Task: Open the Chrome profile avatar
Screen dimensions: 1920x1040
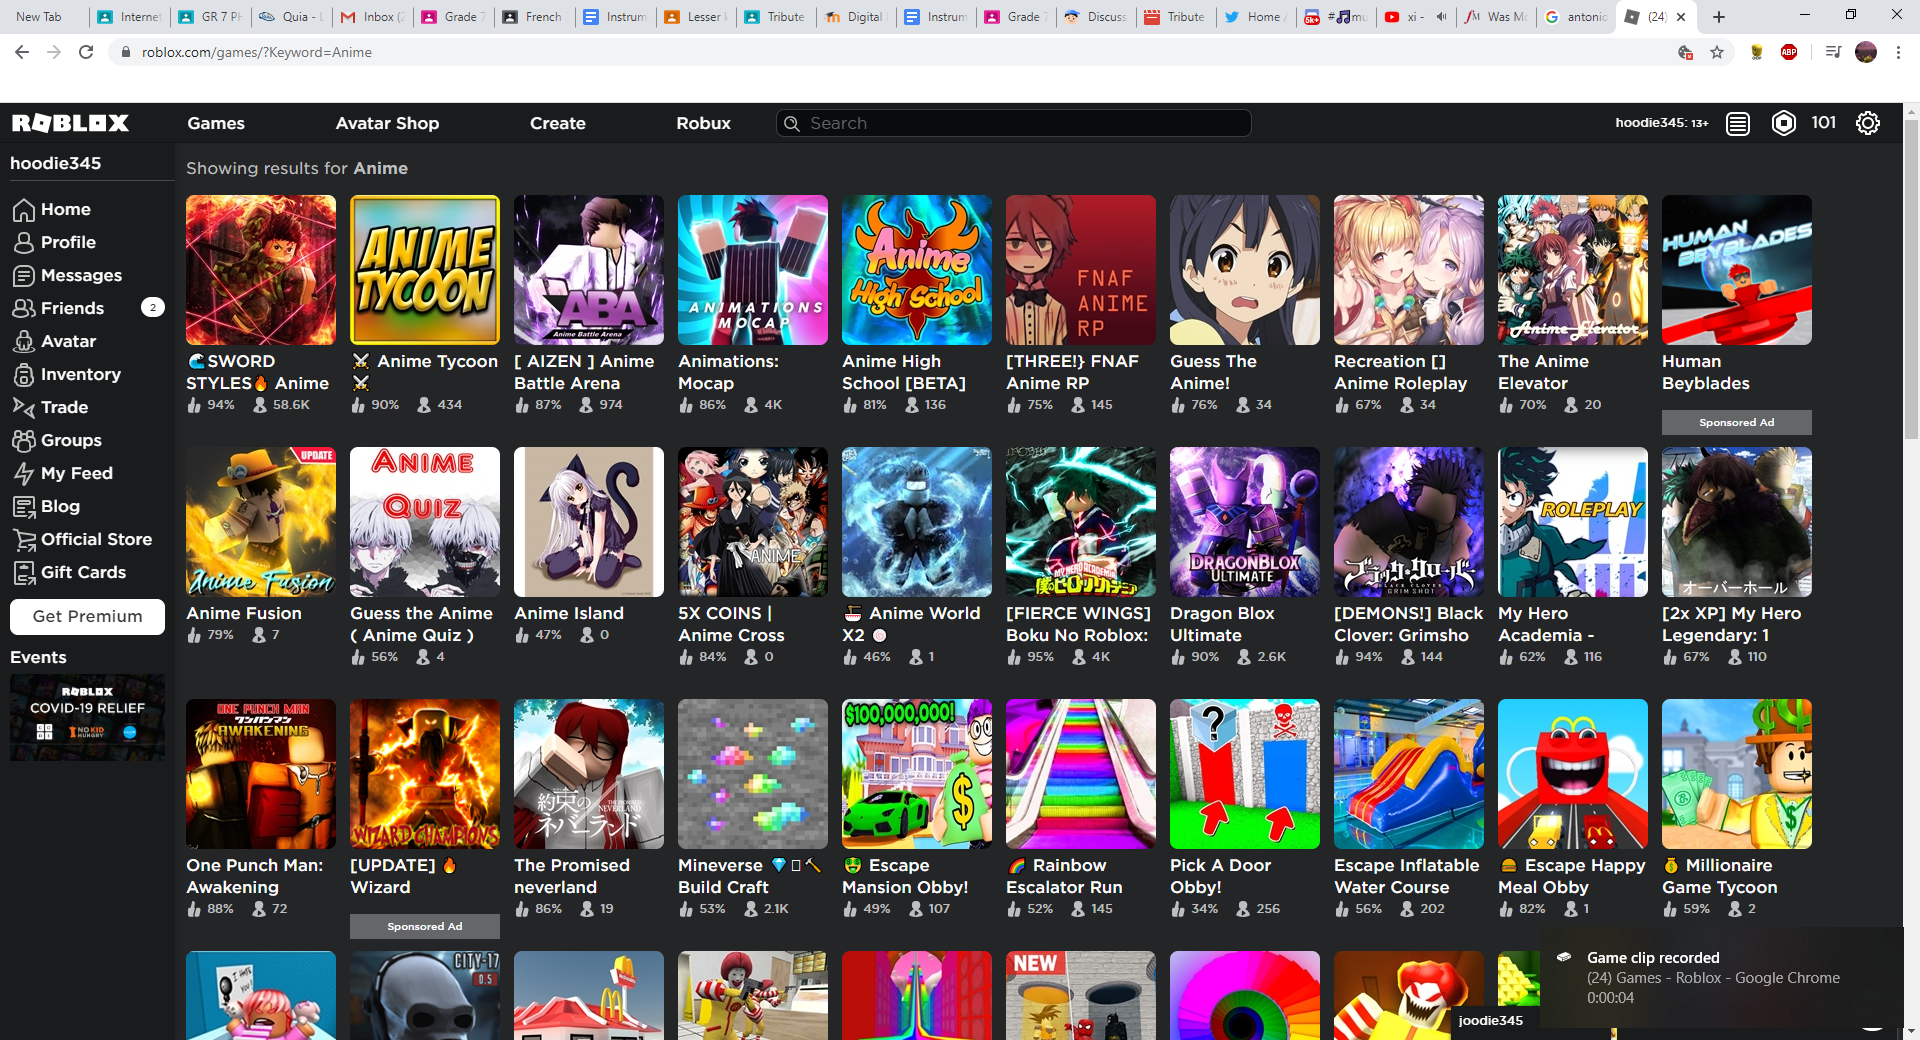Action: coord(1866,52)
